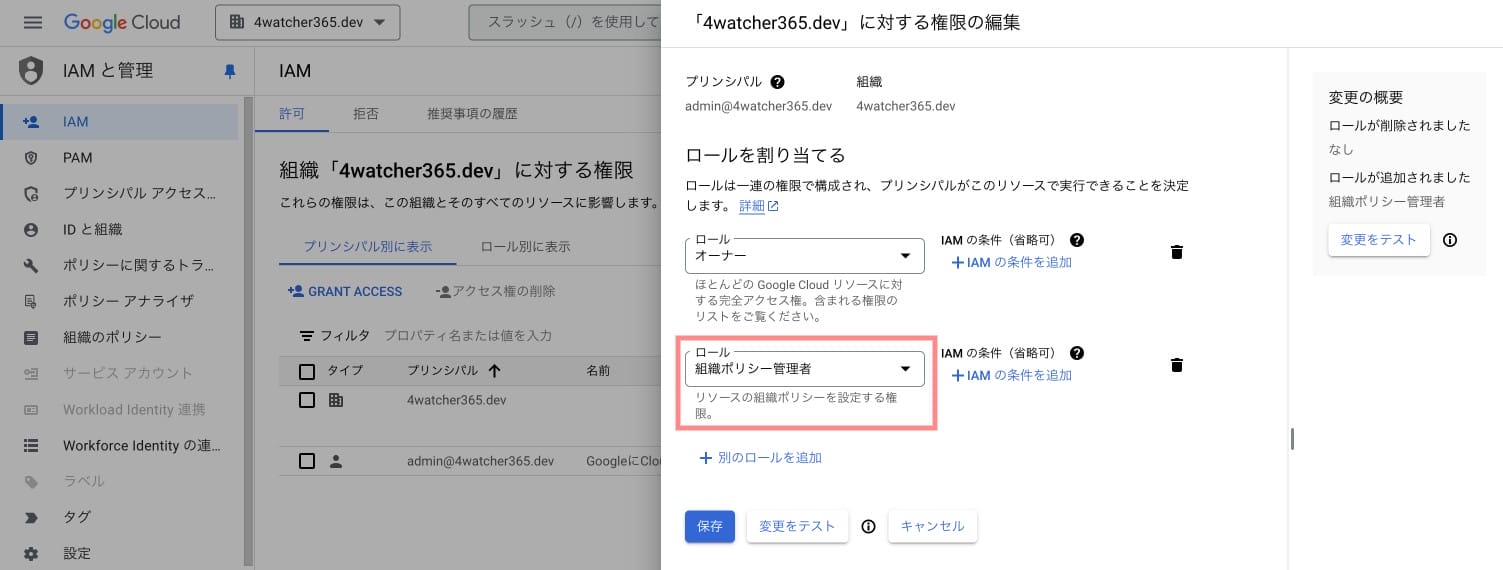Image resolution: width=1503 pixels, height=570 pixels.
Task: Open the 組織ポリシー管理者 role dropdown
Action: [805, 368]
